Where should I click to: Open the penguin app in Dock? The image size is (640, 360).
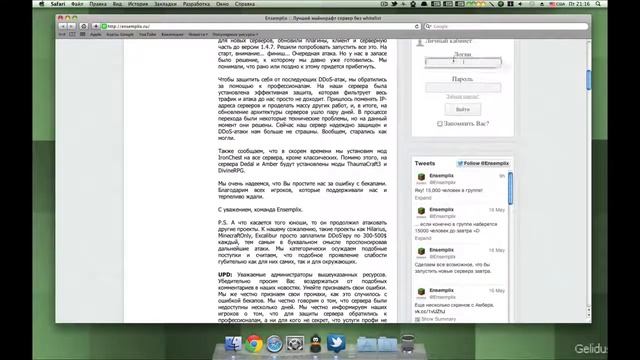(315, 344)
